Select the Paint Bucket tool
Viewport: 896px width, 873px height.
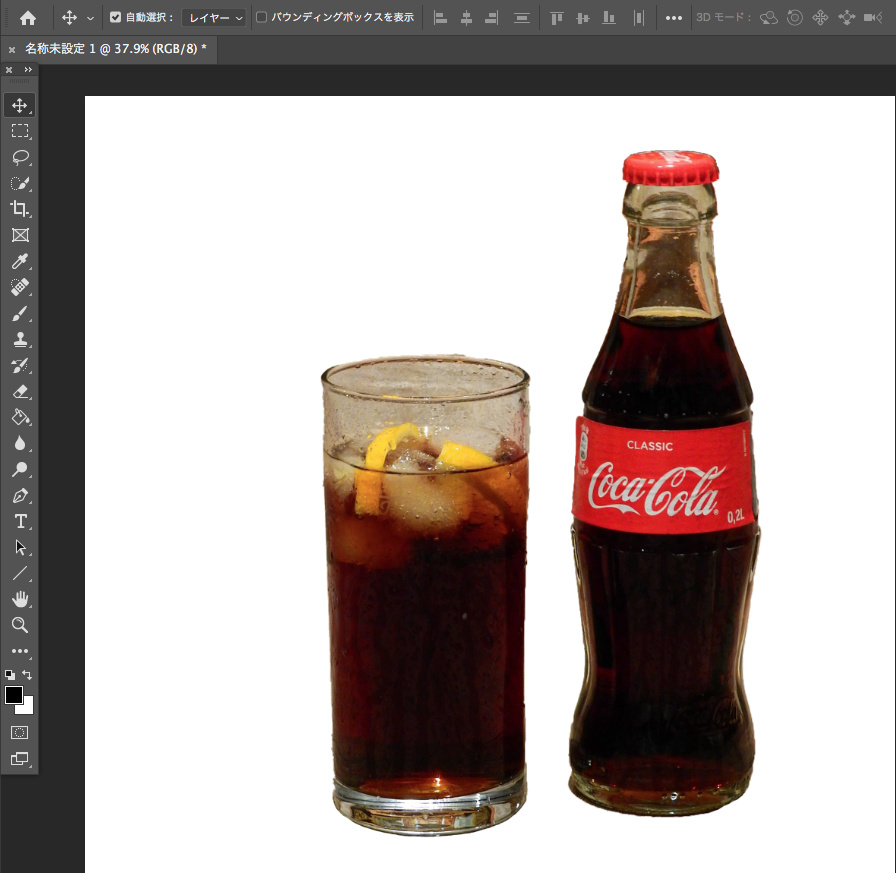[20, 417]
